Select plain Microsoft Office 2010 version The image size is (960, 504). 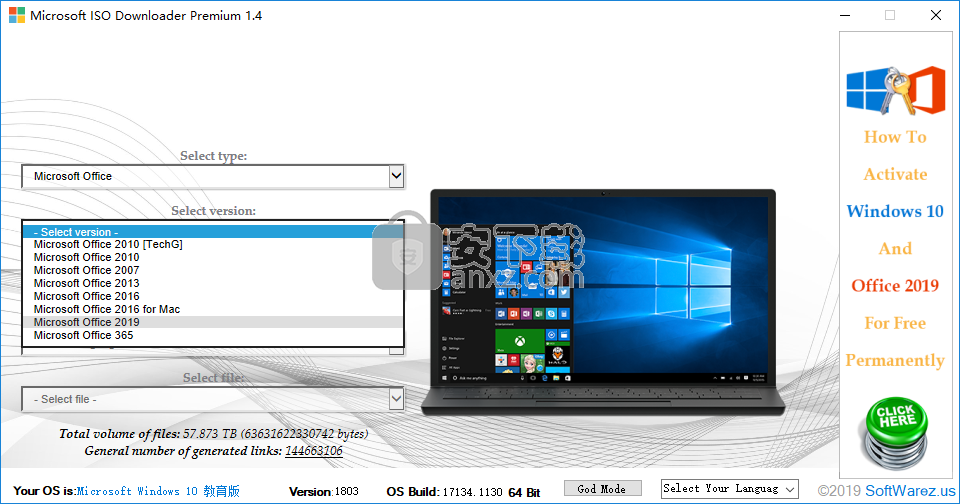212,257
